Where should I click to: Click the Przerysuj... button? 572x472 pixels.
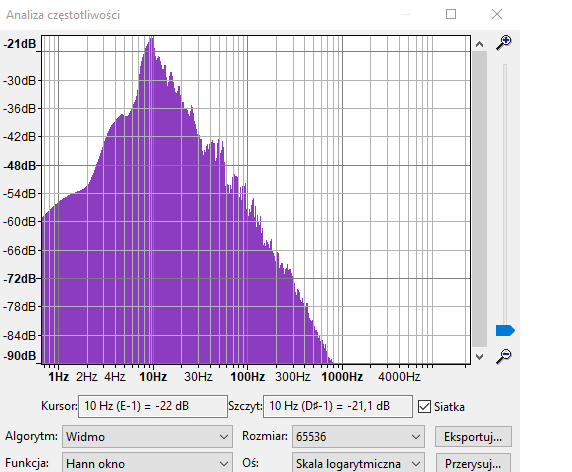coord(473,463)
